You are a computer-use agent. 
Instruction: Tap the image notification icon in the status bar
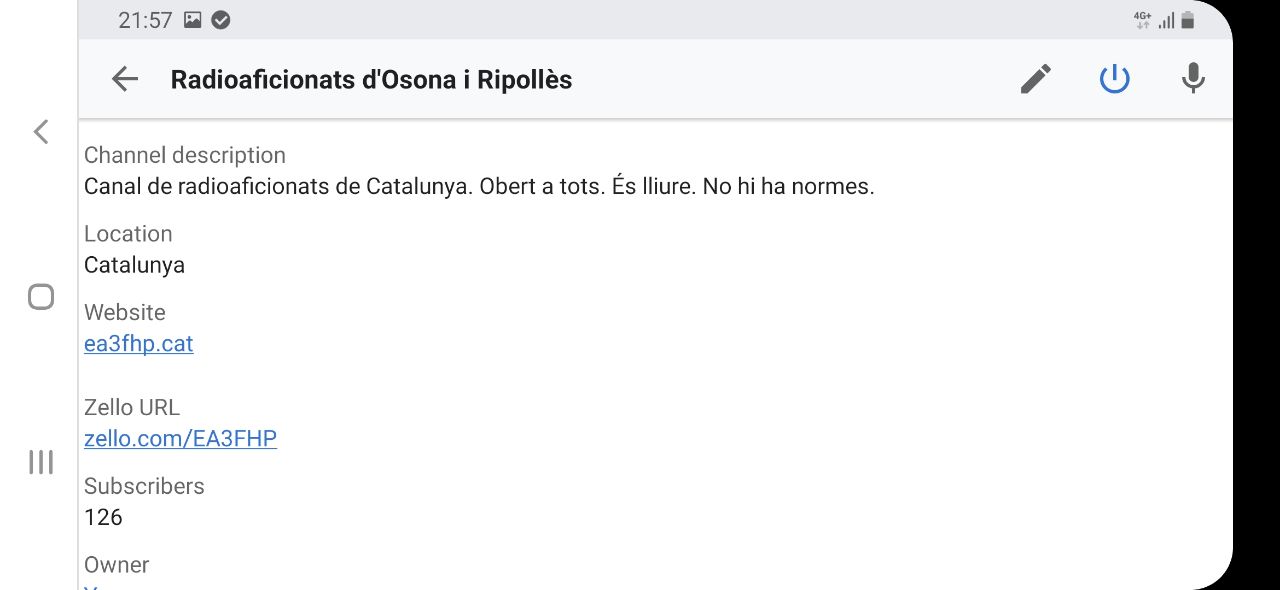(x=193, y=20)
